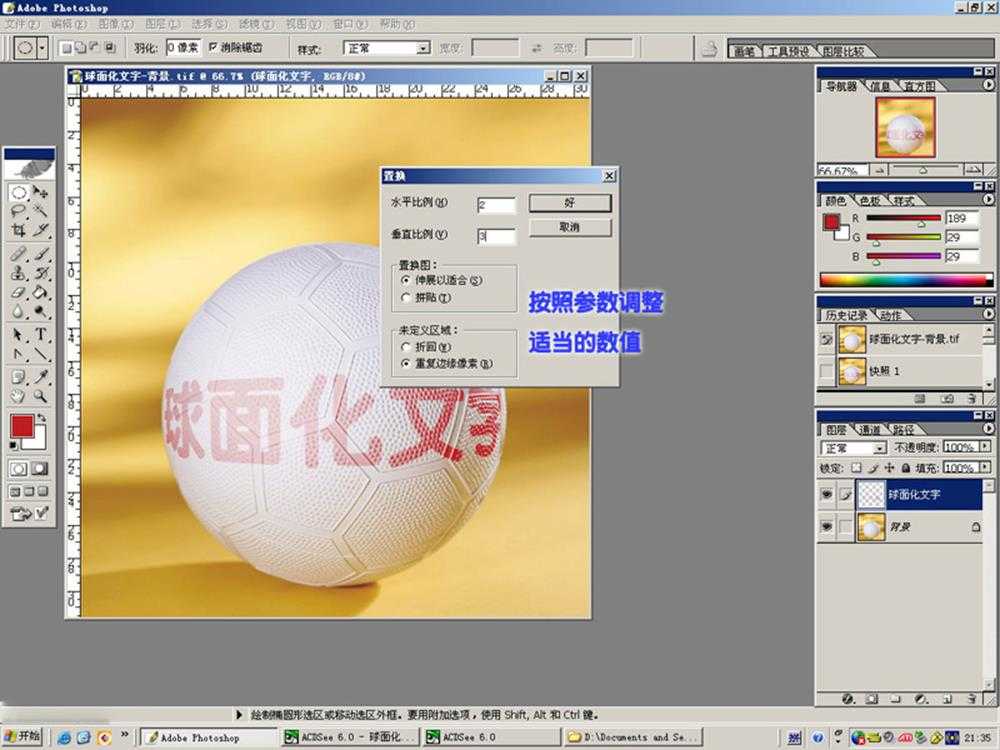Open the tool preset picker dropdown arrow

[x=42, y=48]
